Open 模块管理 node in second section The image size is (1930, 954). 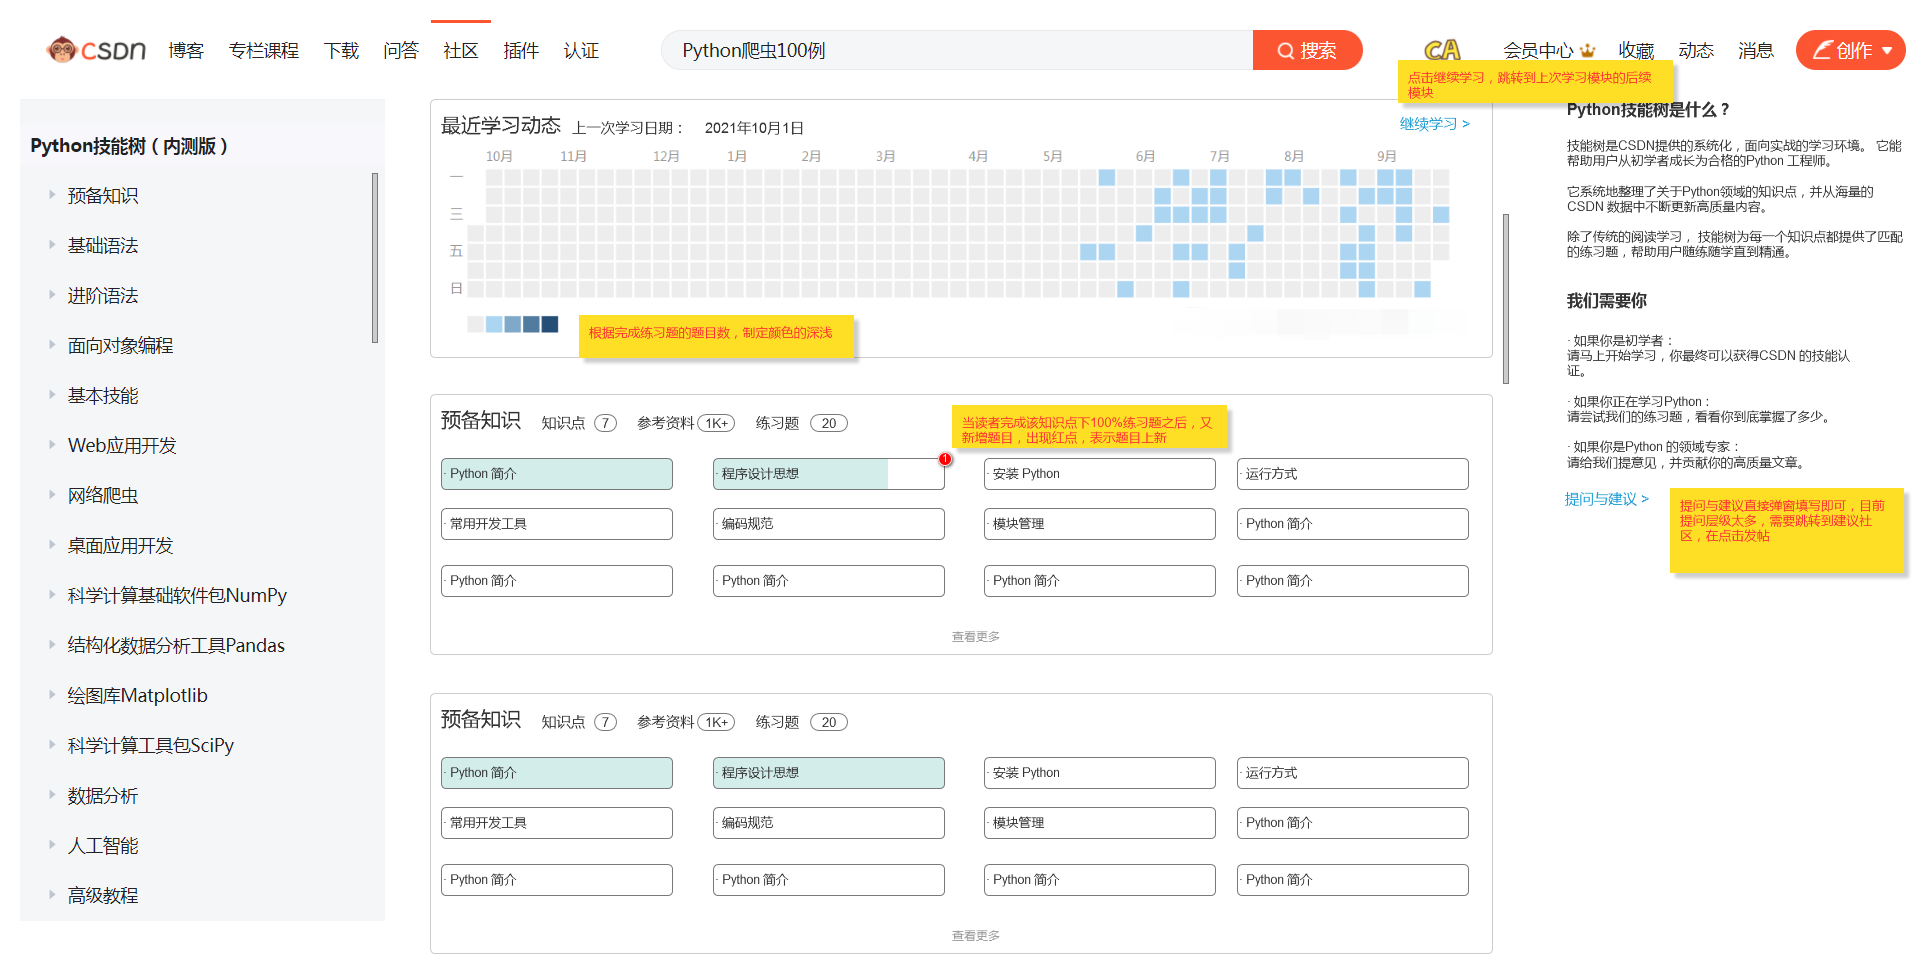[x=1100, y=823]
